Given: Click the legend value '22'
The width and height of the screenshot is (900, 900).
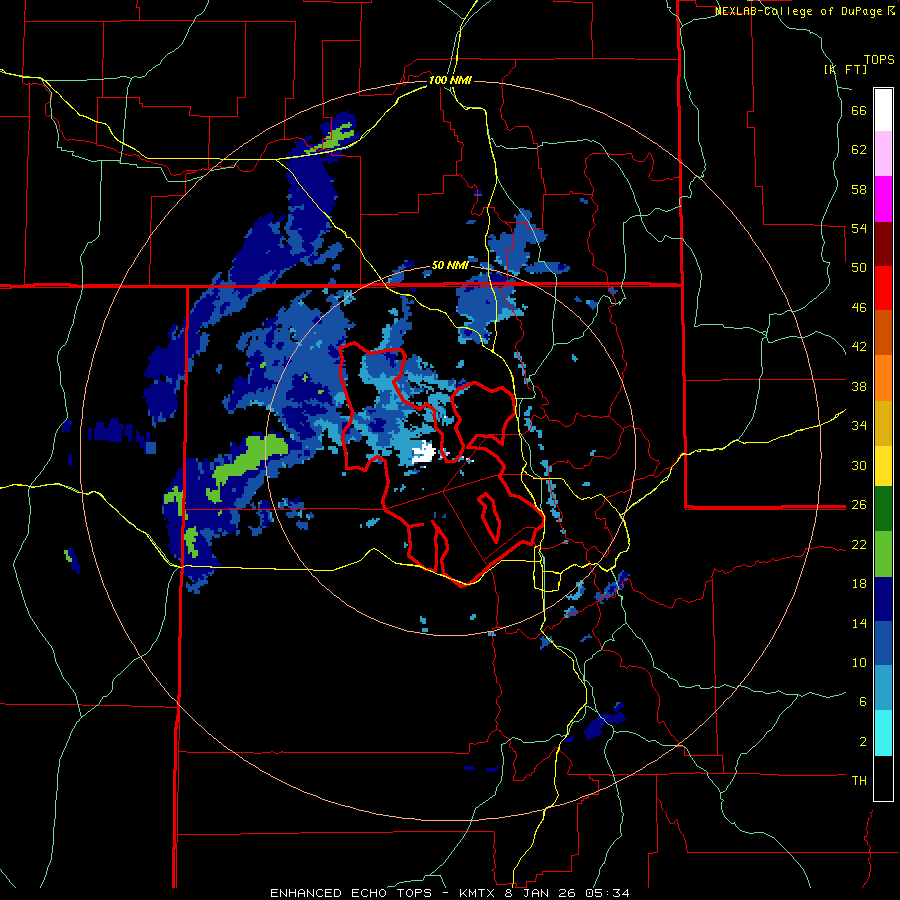Looking at the screenshot, I should (x=859, y=544).
